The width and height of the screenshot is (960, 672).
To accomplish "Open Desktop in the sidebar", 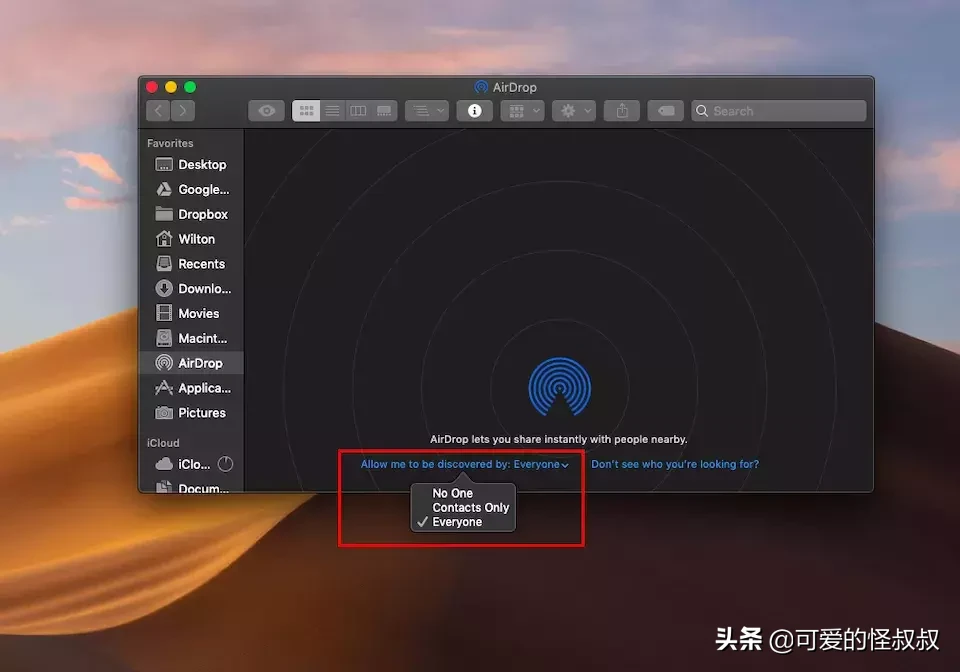I will (x=192, y=165).
